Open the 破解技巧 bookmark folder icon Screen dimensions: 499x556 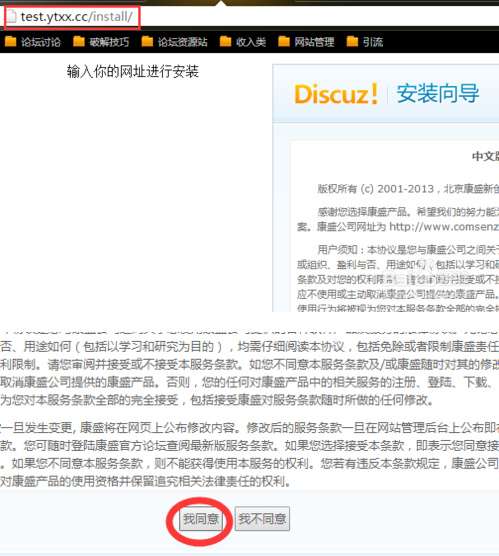pyautogui.click(x=79, y=42)
